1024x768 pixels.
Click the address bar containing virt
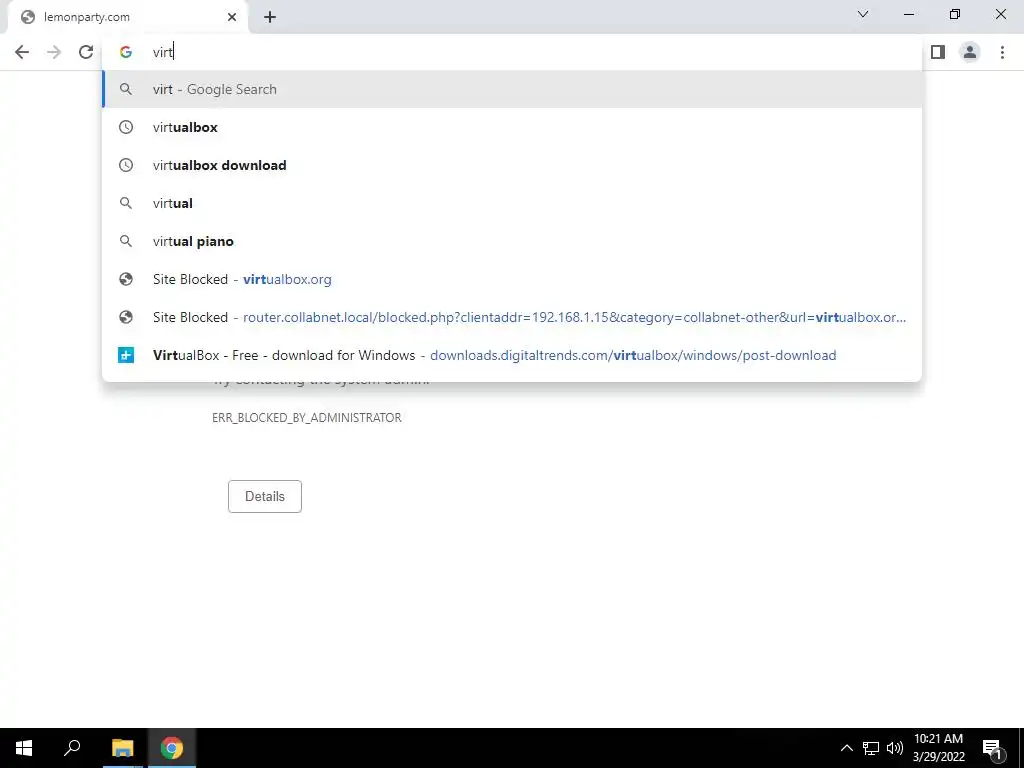coord(512,52)
